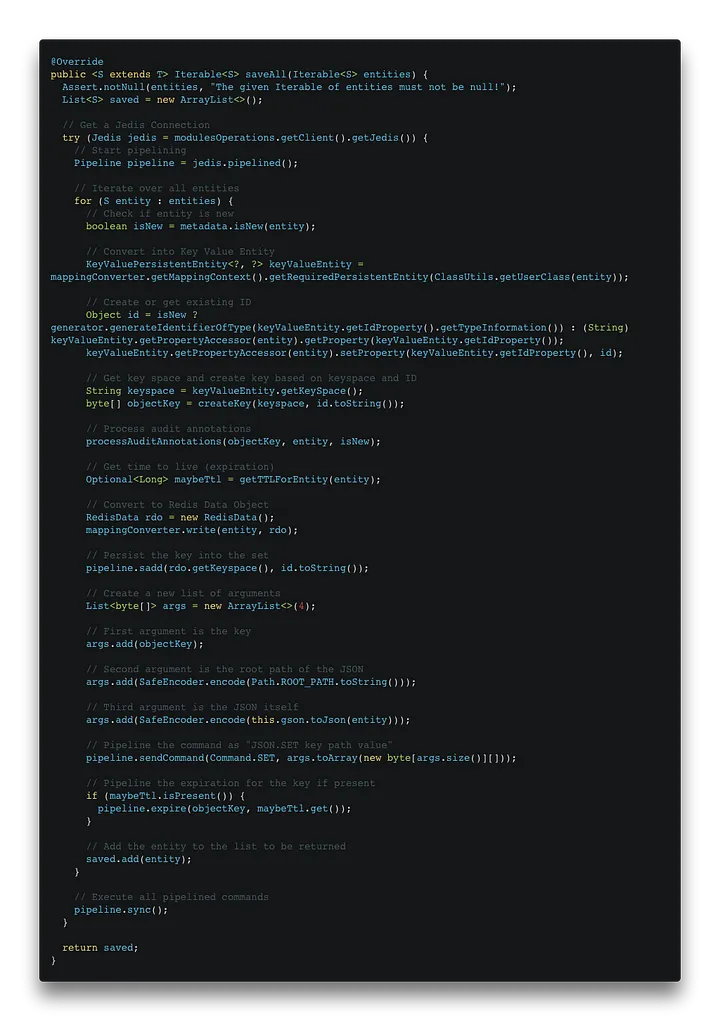The width and height of the screenshot is (720, 1021).
Task: Click comment '// Second argument is the root path...'
Action: (225, 669)
